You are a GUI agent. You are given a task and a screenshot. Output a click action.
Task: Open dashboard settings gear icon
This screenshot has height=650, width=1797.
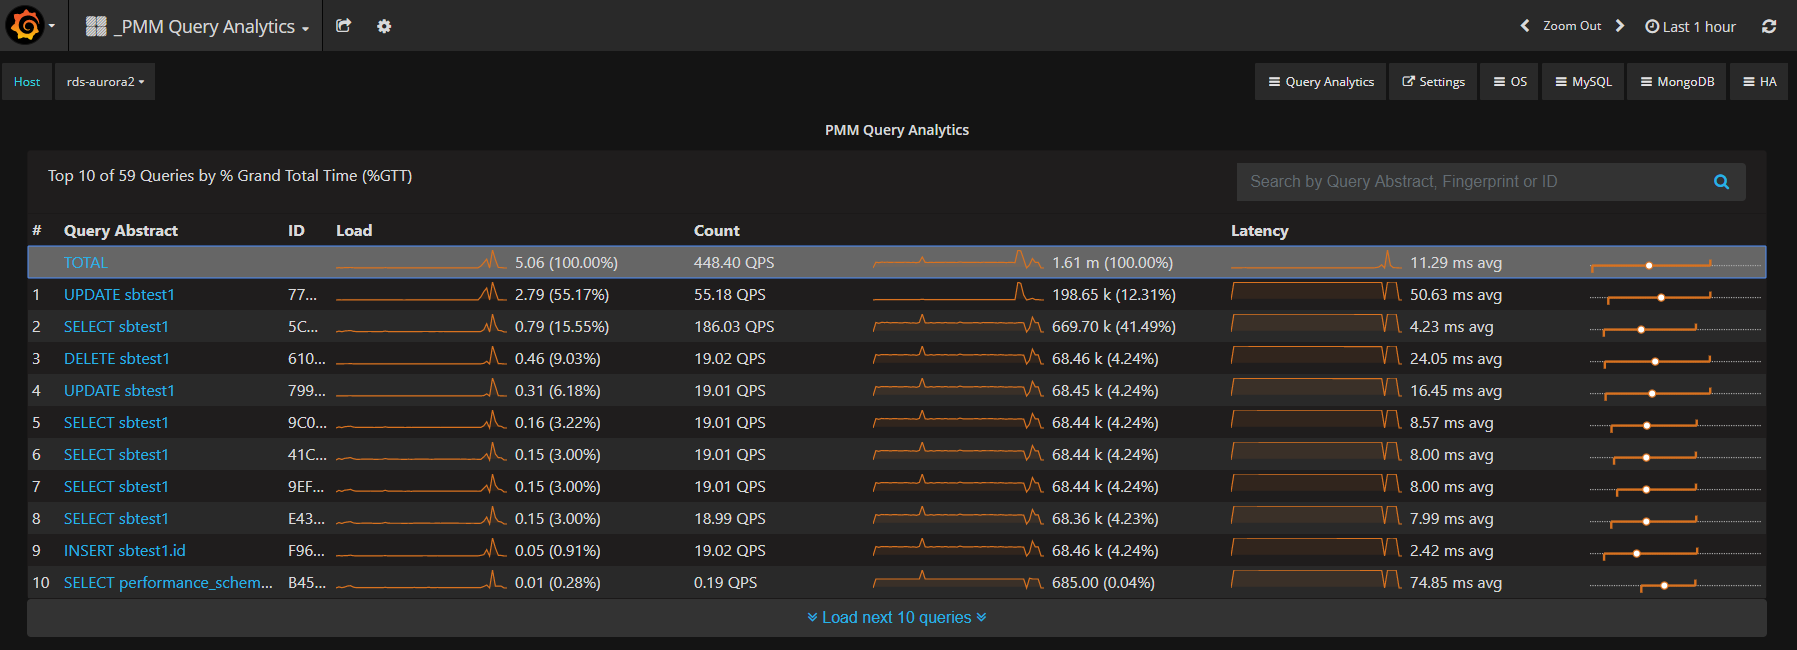click(384, 26)
